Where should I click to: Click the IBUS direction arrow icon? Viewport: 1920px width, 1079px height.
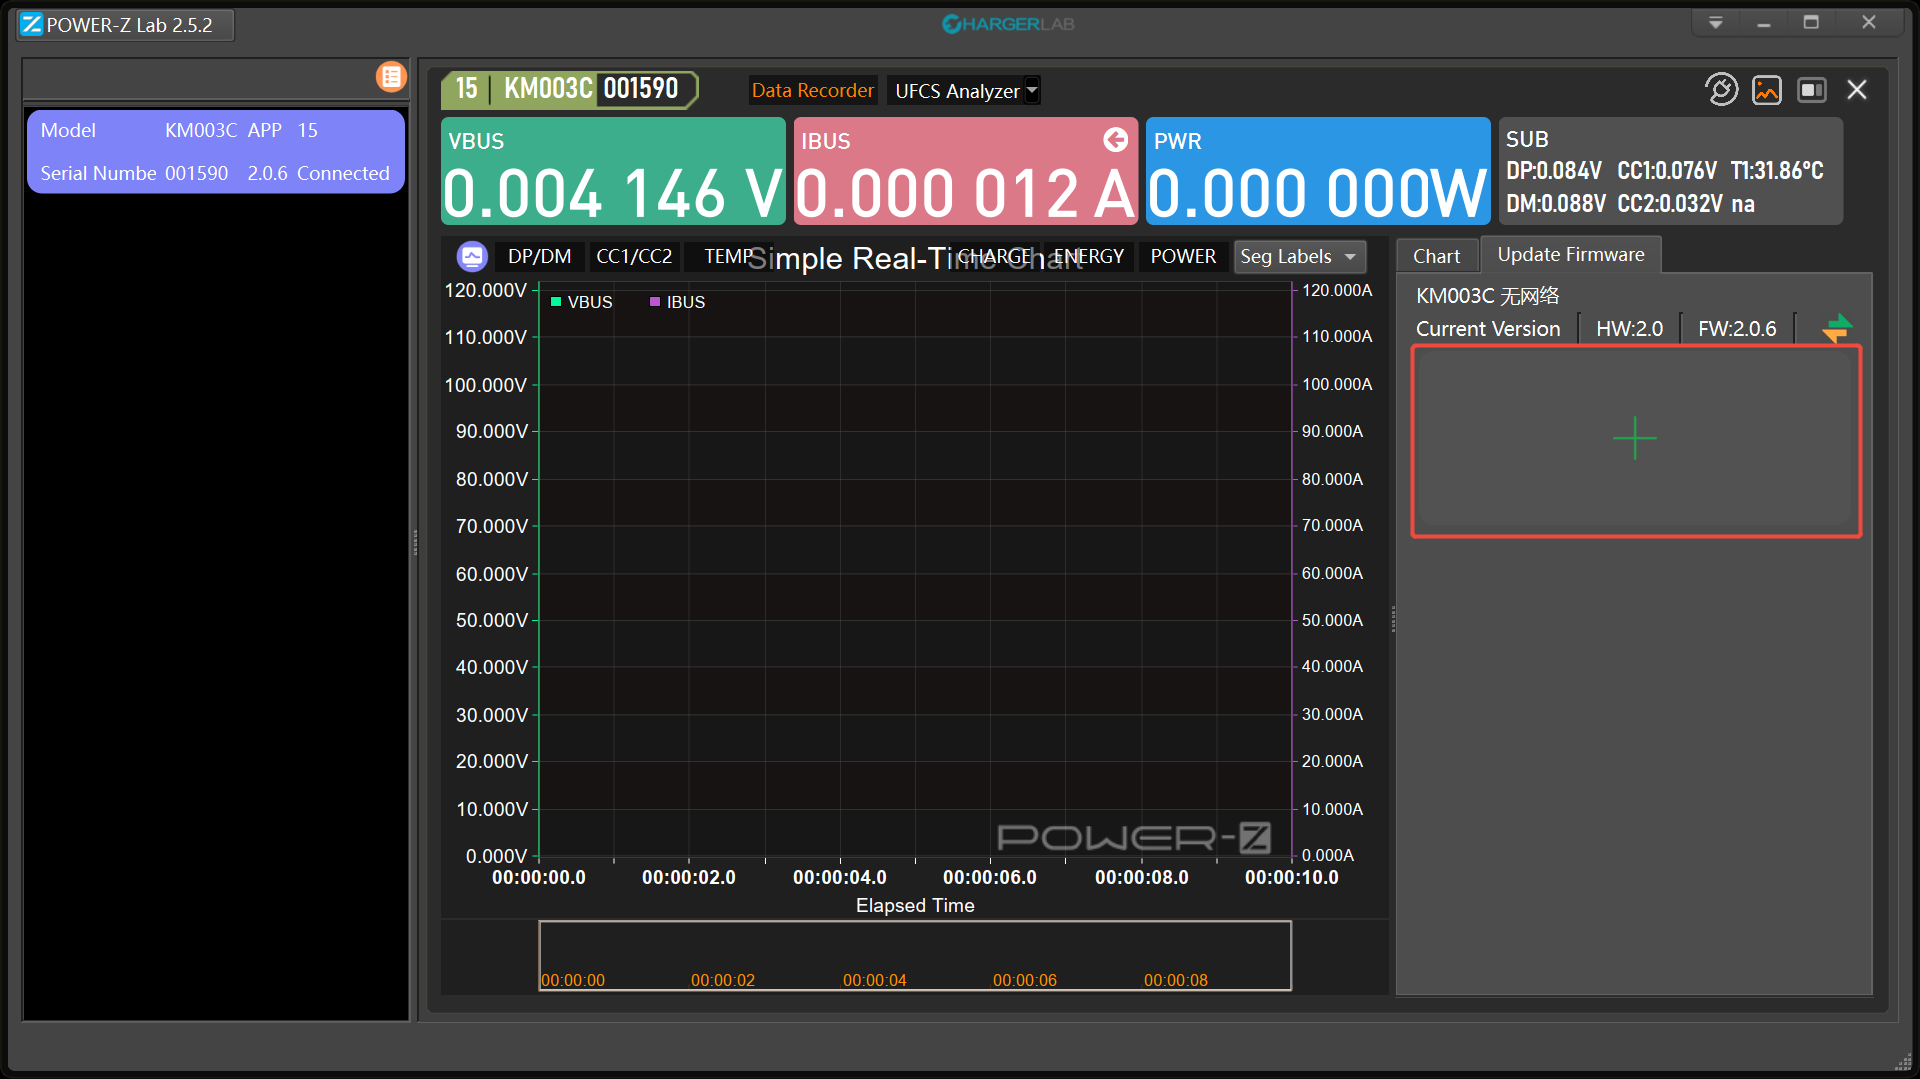(1115, 140)
